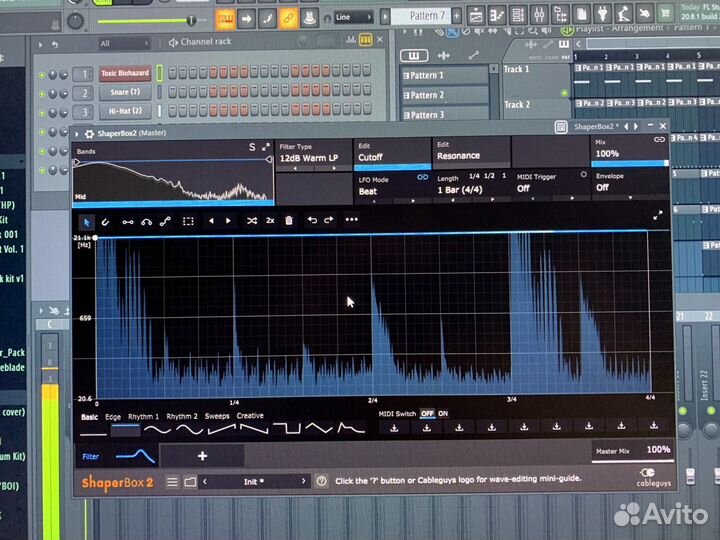The image size is (720, 540).
Task: Open the MIDI Trigger settings gear
Action: coord(584,175)
